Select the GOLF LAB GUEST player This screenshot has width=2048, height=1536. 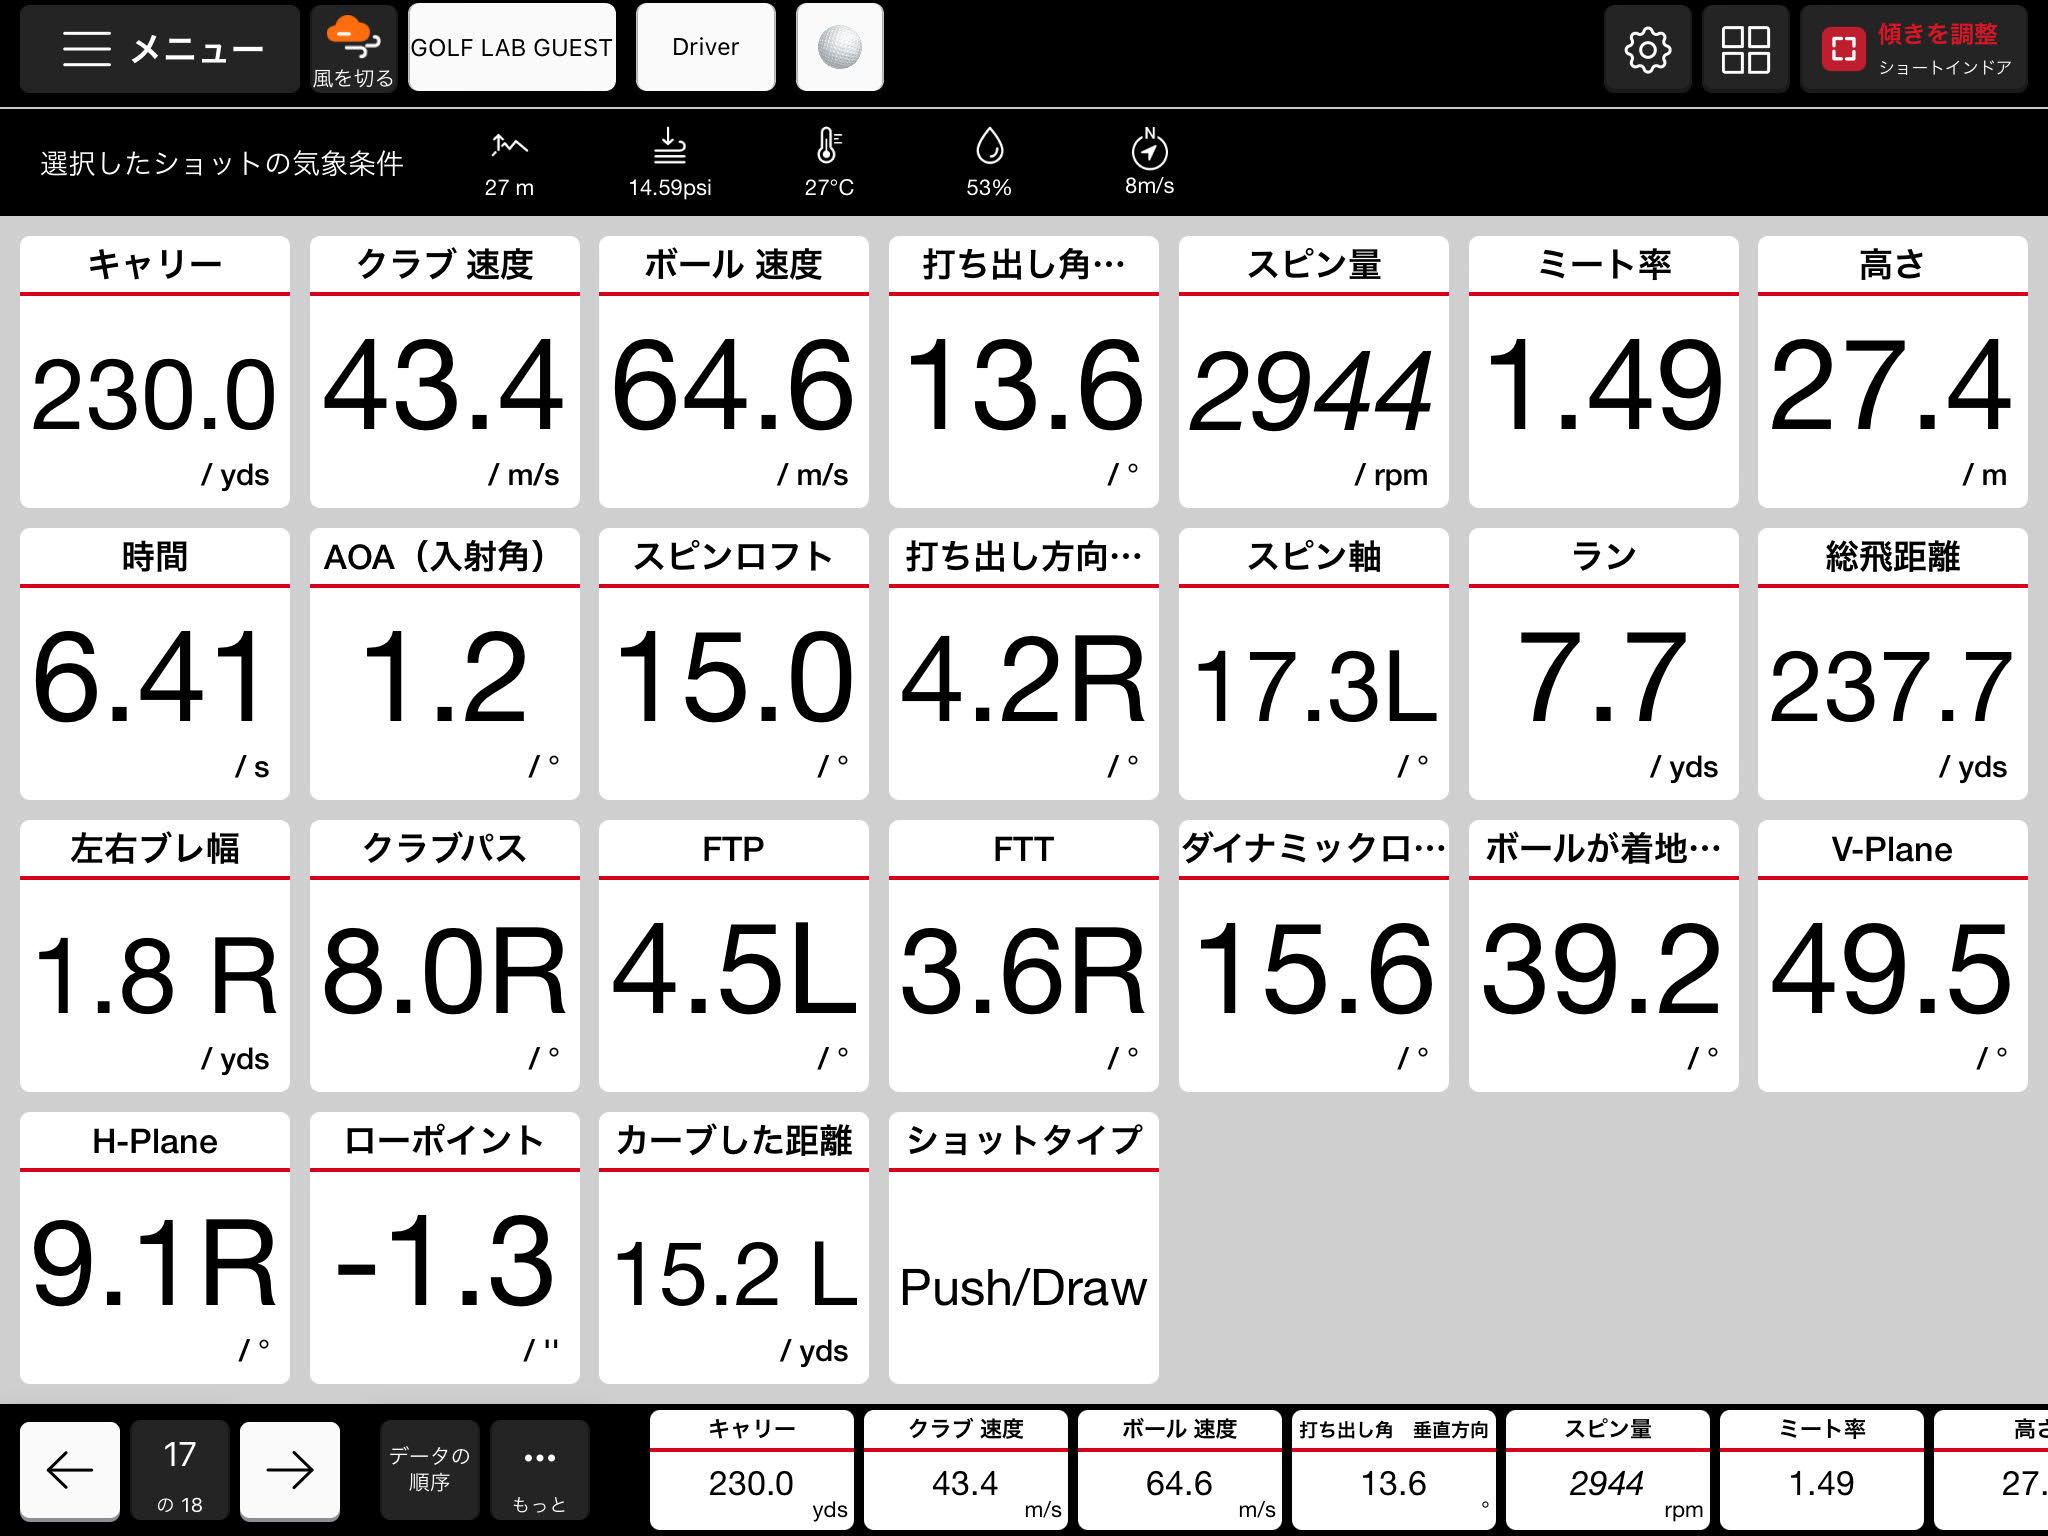pyautogui.click(x=511, y=48)
